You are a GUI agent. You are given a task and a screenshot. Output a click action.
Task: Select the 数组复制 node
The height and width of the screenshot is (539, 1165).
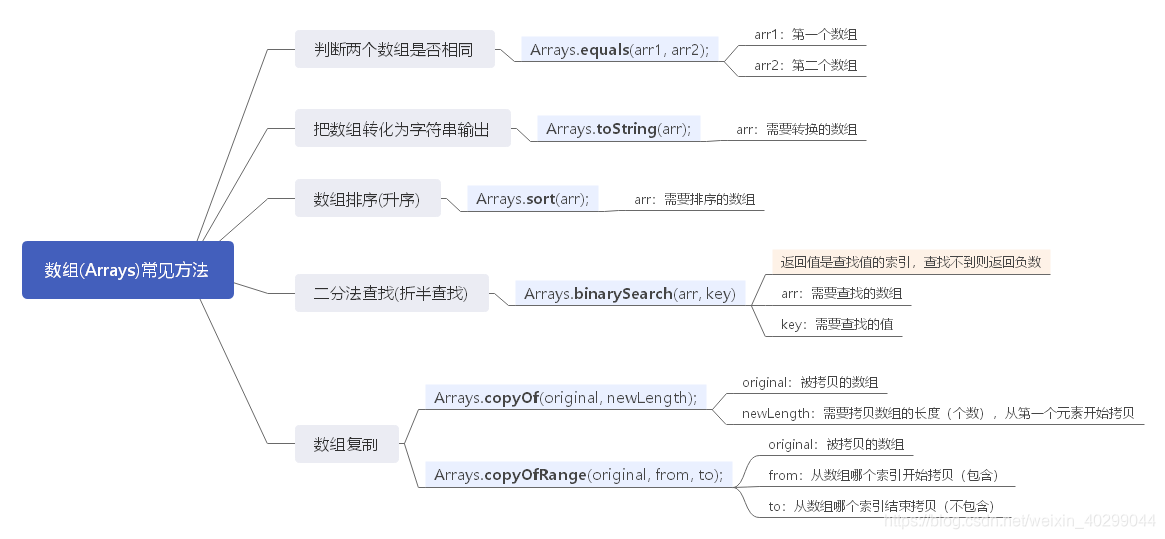coord(346,445)
